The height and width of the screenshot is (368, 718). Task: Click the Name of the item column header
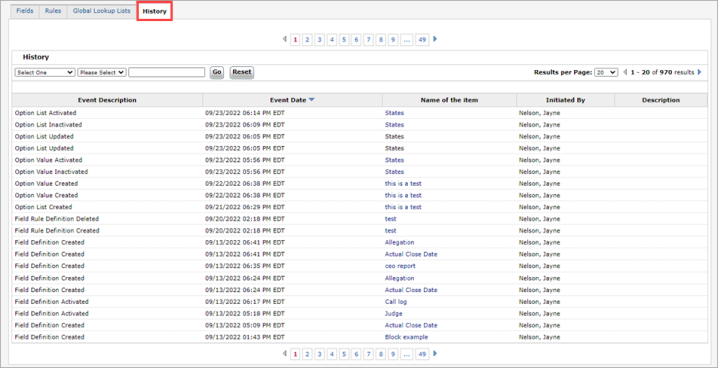[x=449, y=100]
